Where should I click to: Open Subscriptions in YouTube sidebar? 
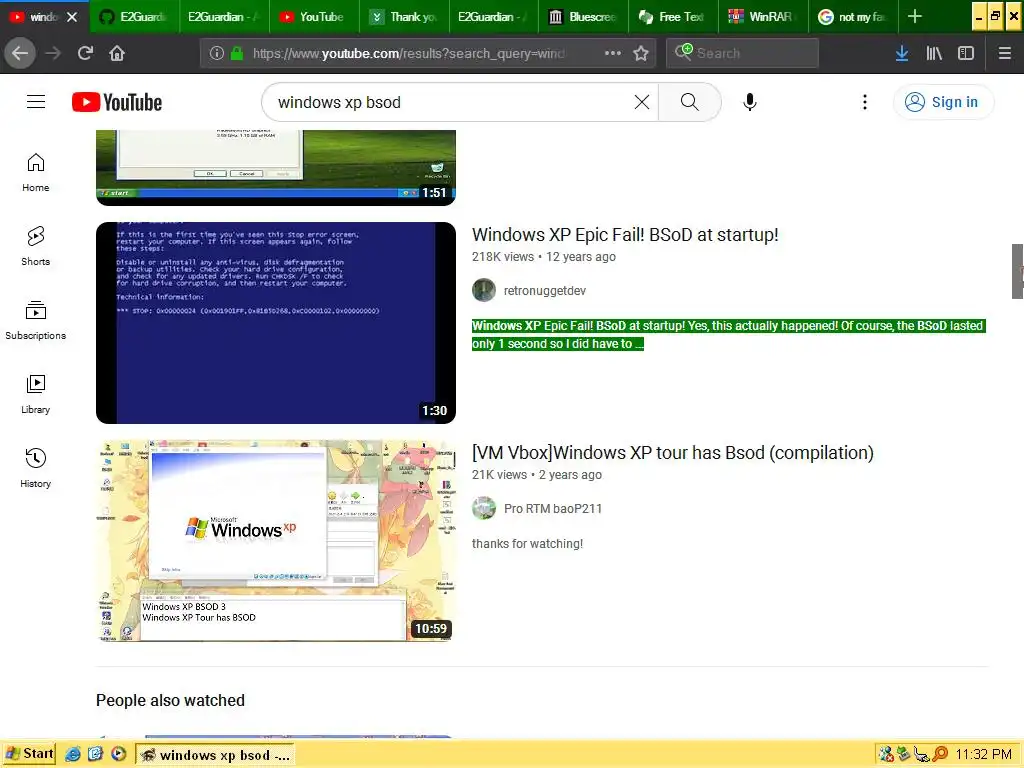tap(36, 321)
